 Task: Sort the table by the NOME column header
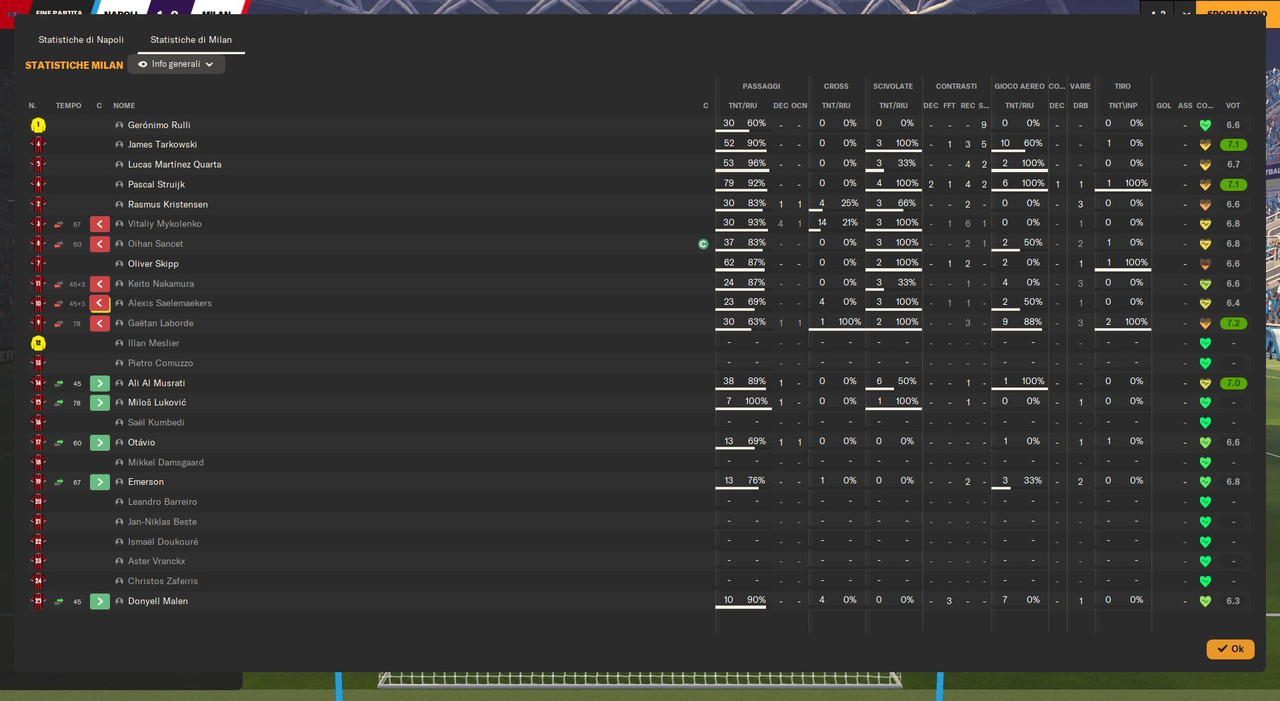pos(124,105)
